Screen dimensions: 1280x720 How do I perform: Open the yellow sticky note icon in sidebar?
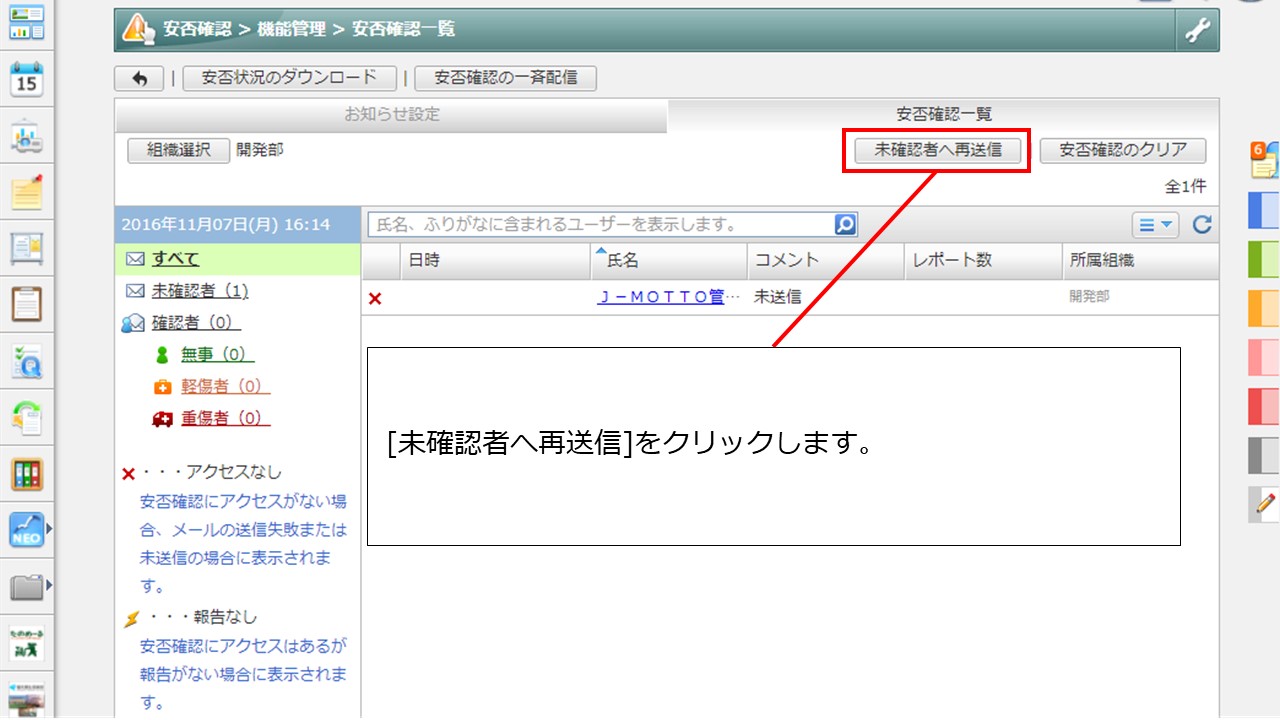pos(27,191)
